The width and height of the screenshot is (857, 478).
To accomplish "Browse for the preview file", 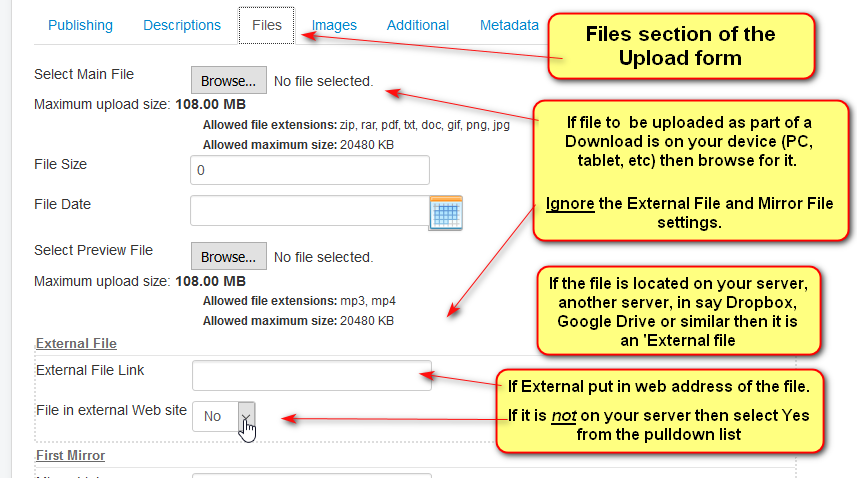I will coord(228,256).
